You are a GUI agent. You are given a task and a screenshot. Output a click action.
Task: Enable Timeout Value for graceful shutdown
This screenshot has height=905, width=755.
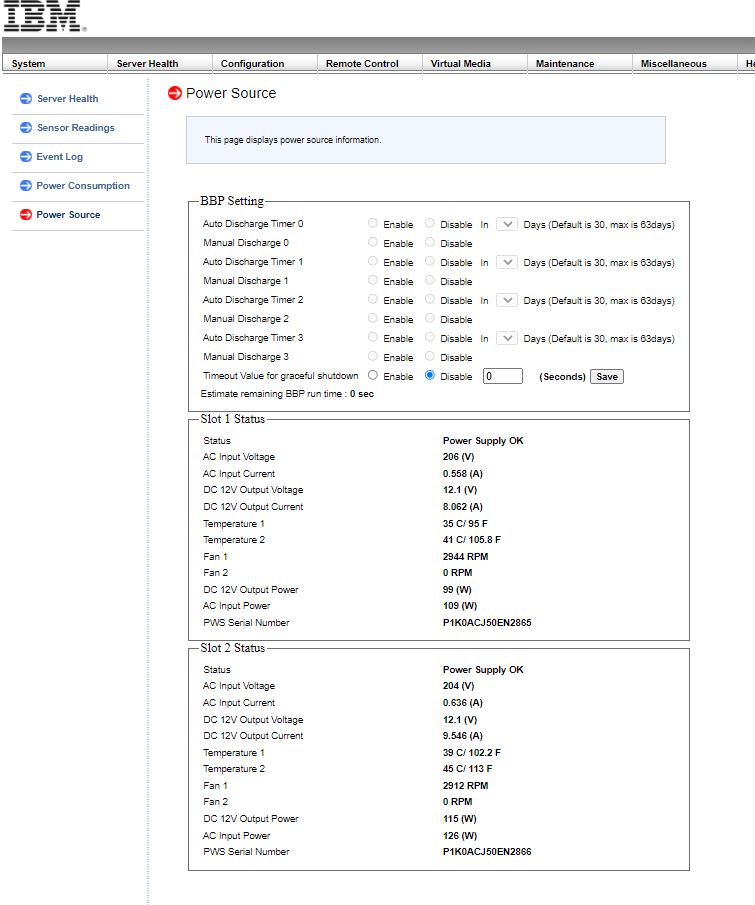(371, 376)
